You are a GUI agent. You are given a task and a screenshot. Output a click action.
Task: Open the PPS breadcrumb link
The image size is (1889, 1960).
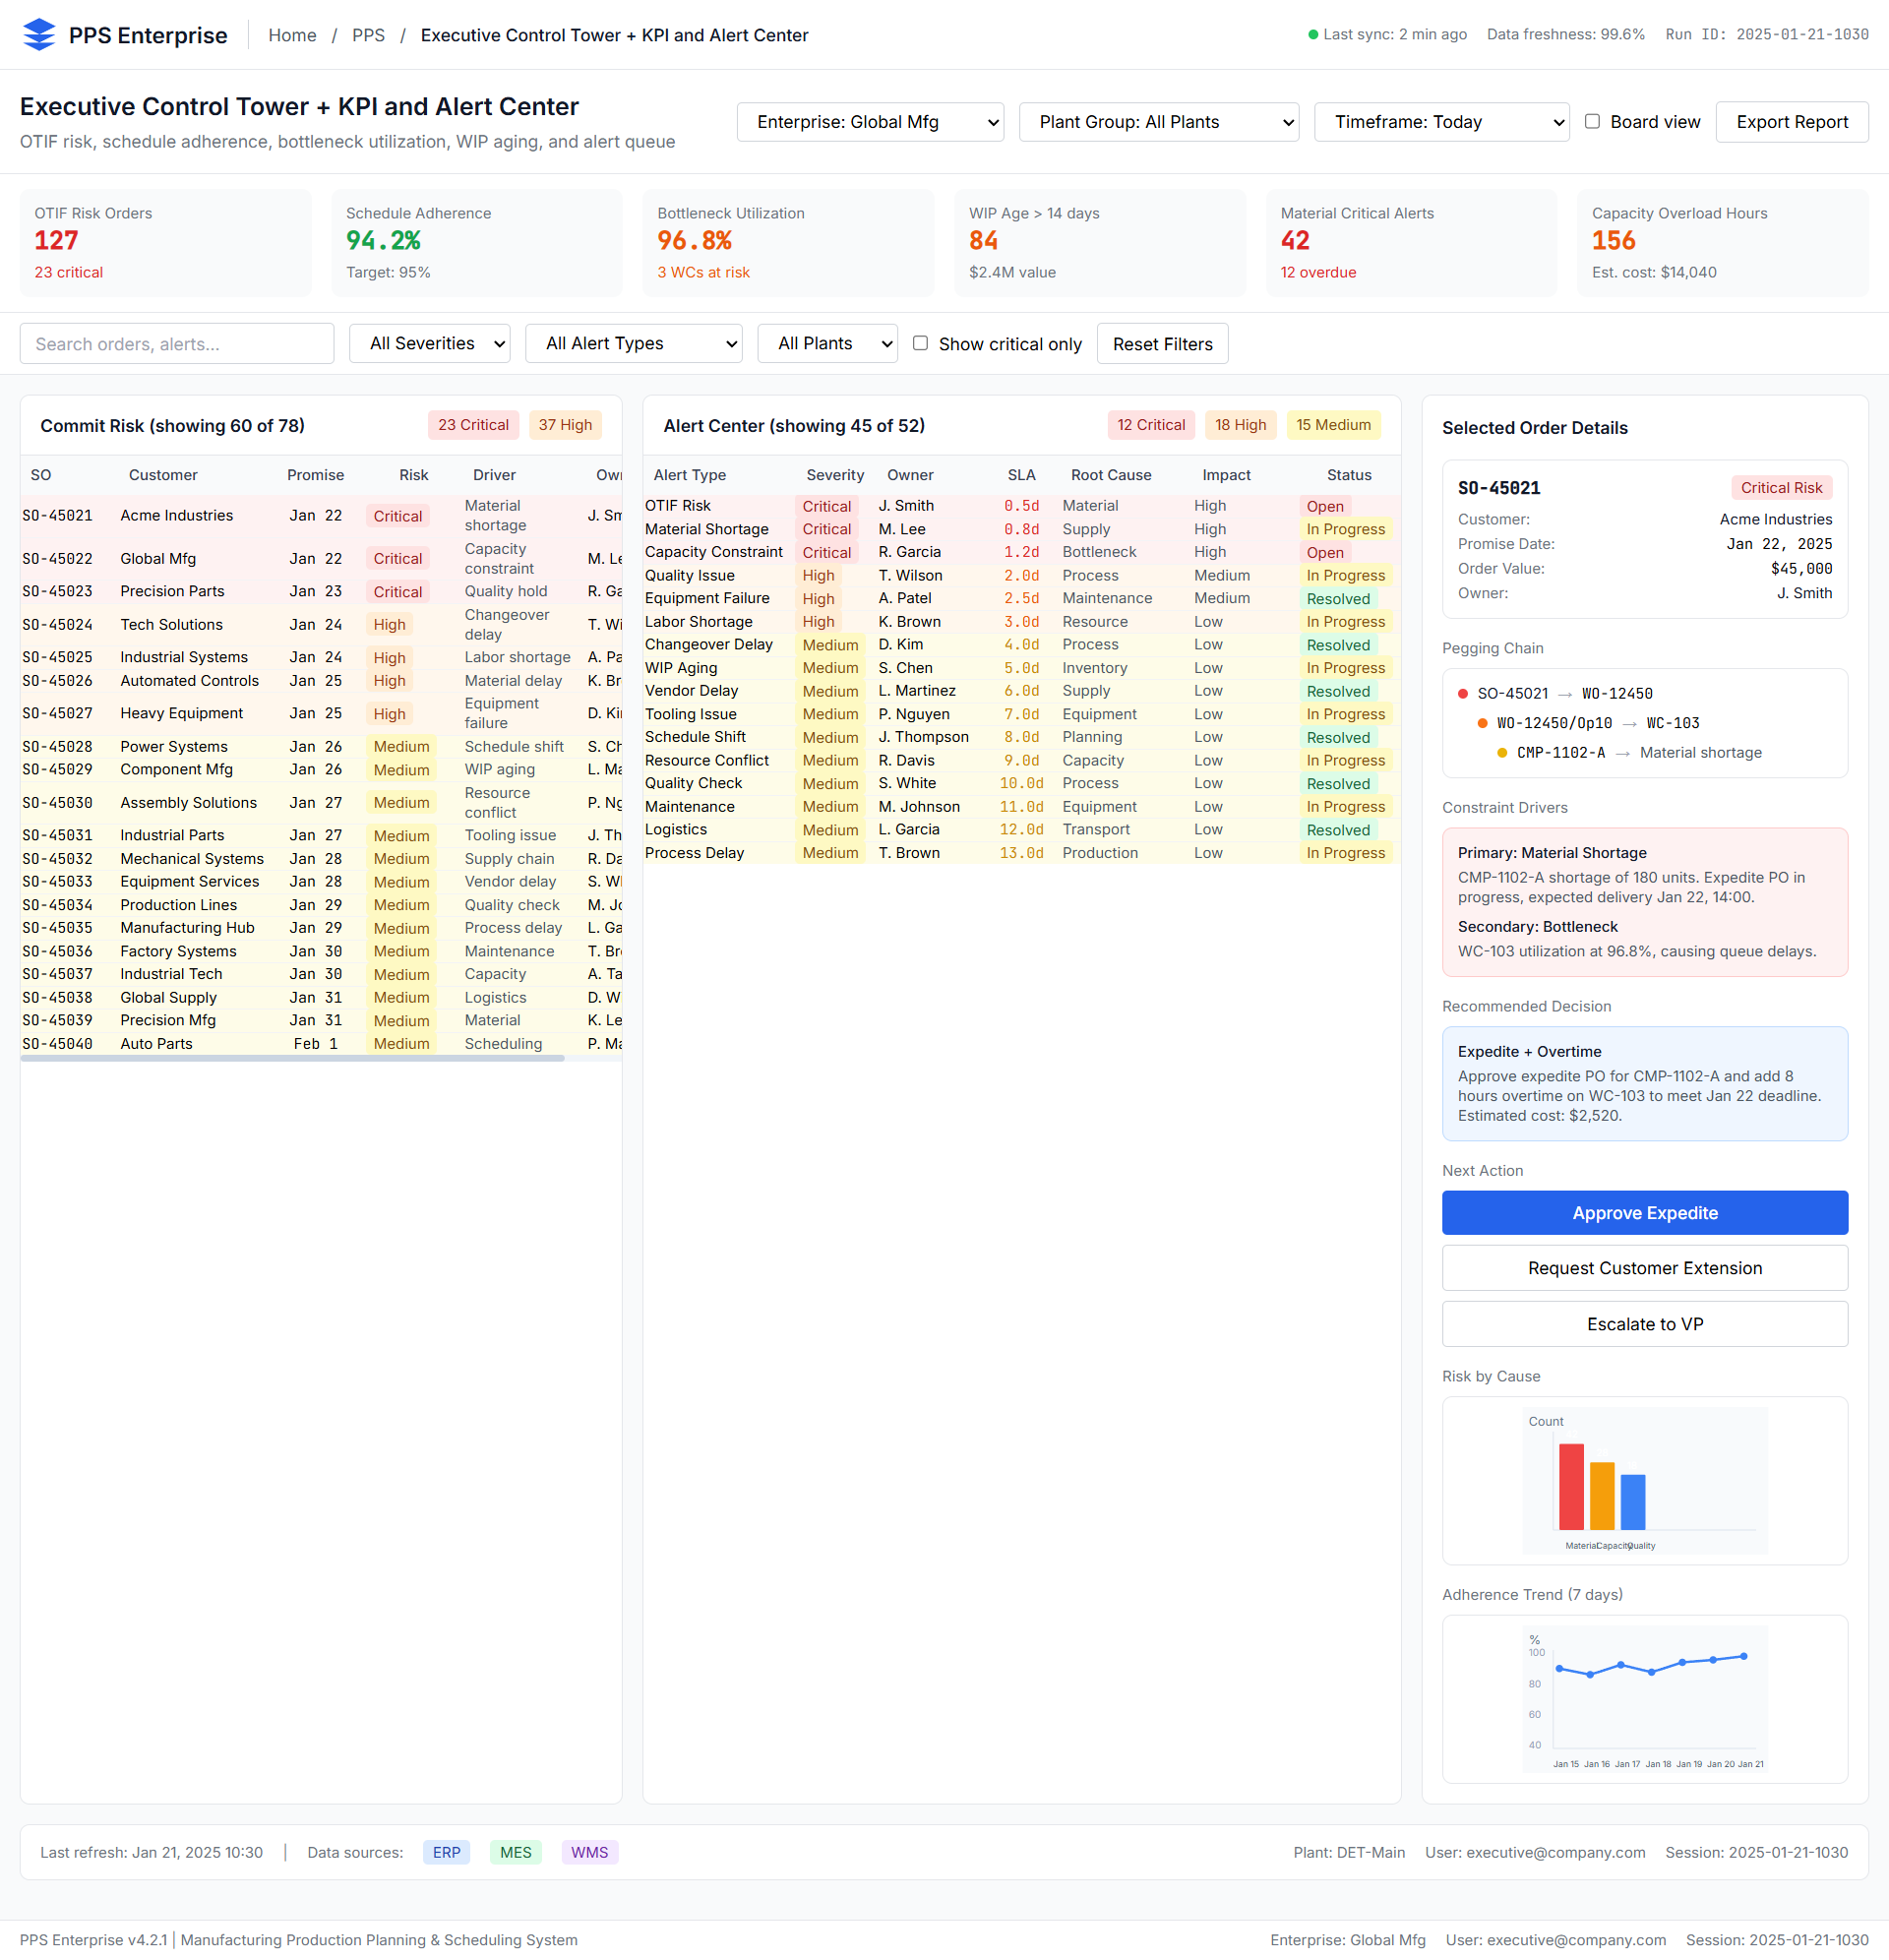click(368, 35)
